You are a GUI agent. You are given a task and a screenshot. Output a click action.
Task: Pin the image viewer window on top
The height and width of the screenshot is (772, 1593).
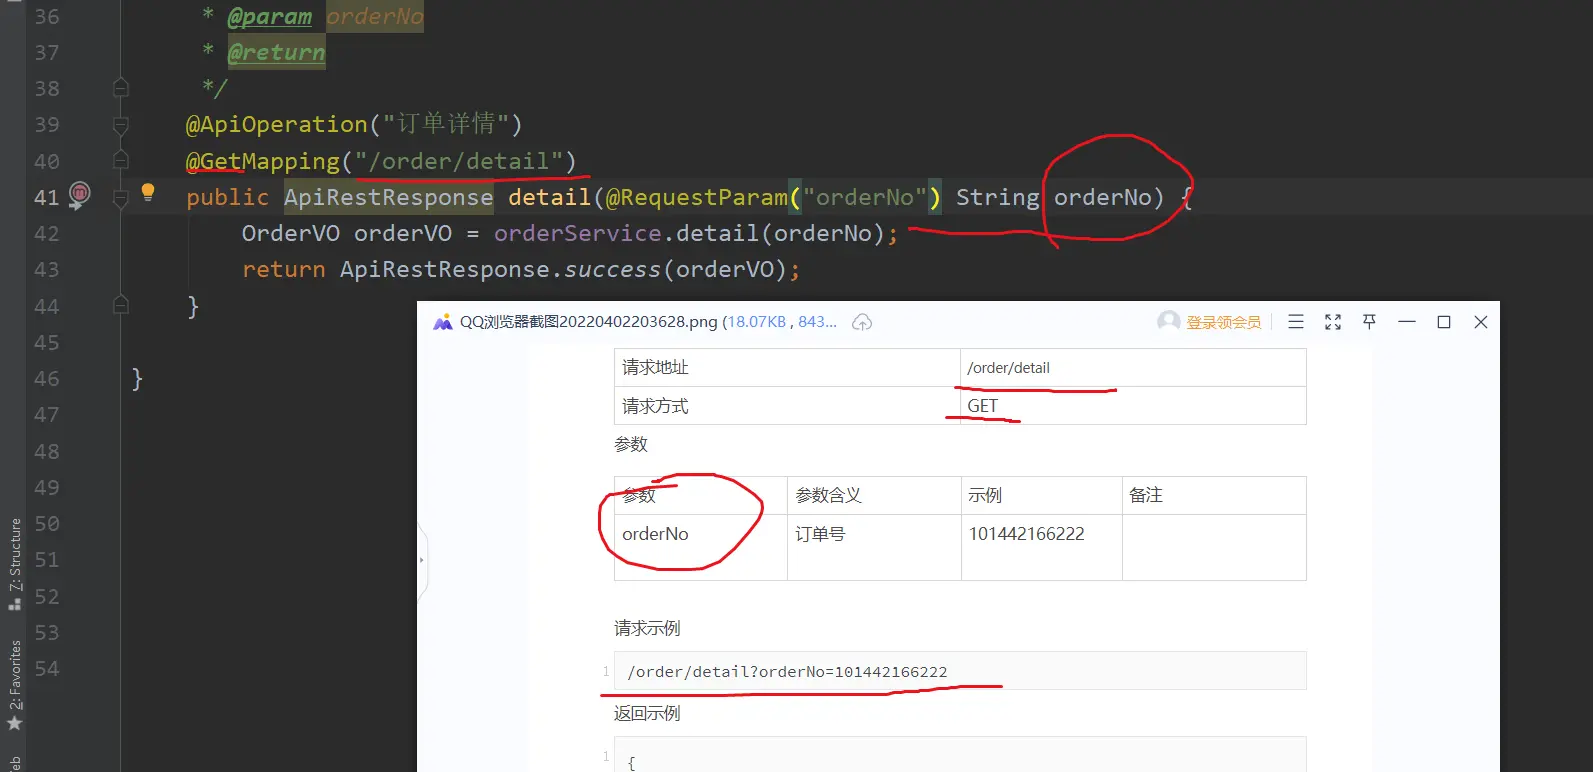1370,322
